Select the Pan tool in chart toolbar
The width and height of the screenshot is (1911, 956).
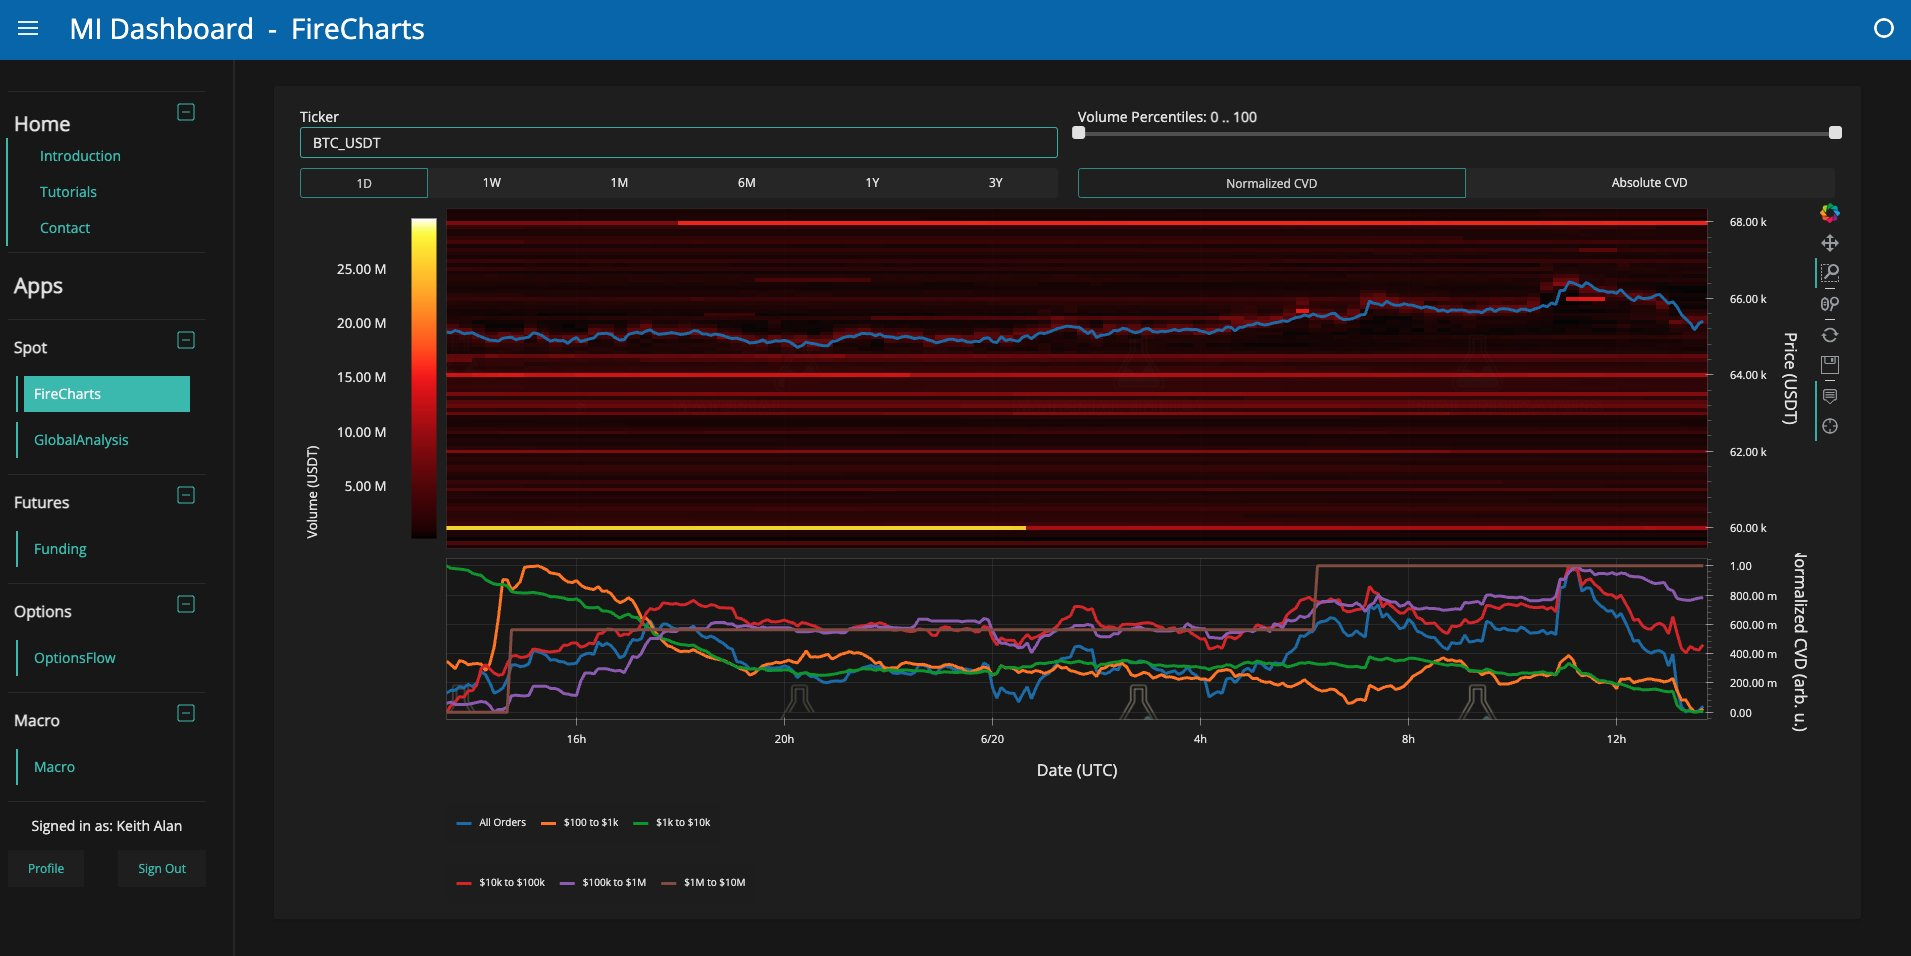[x=1829, y=243]
